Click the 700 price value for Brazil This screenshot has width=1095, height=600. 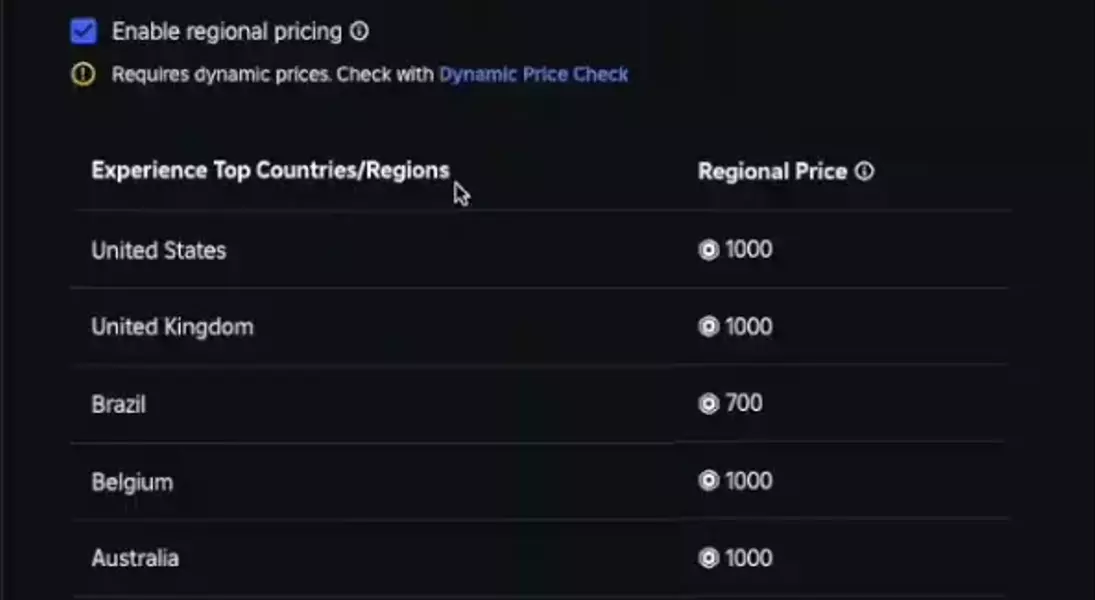click(744, 404)
